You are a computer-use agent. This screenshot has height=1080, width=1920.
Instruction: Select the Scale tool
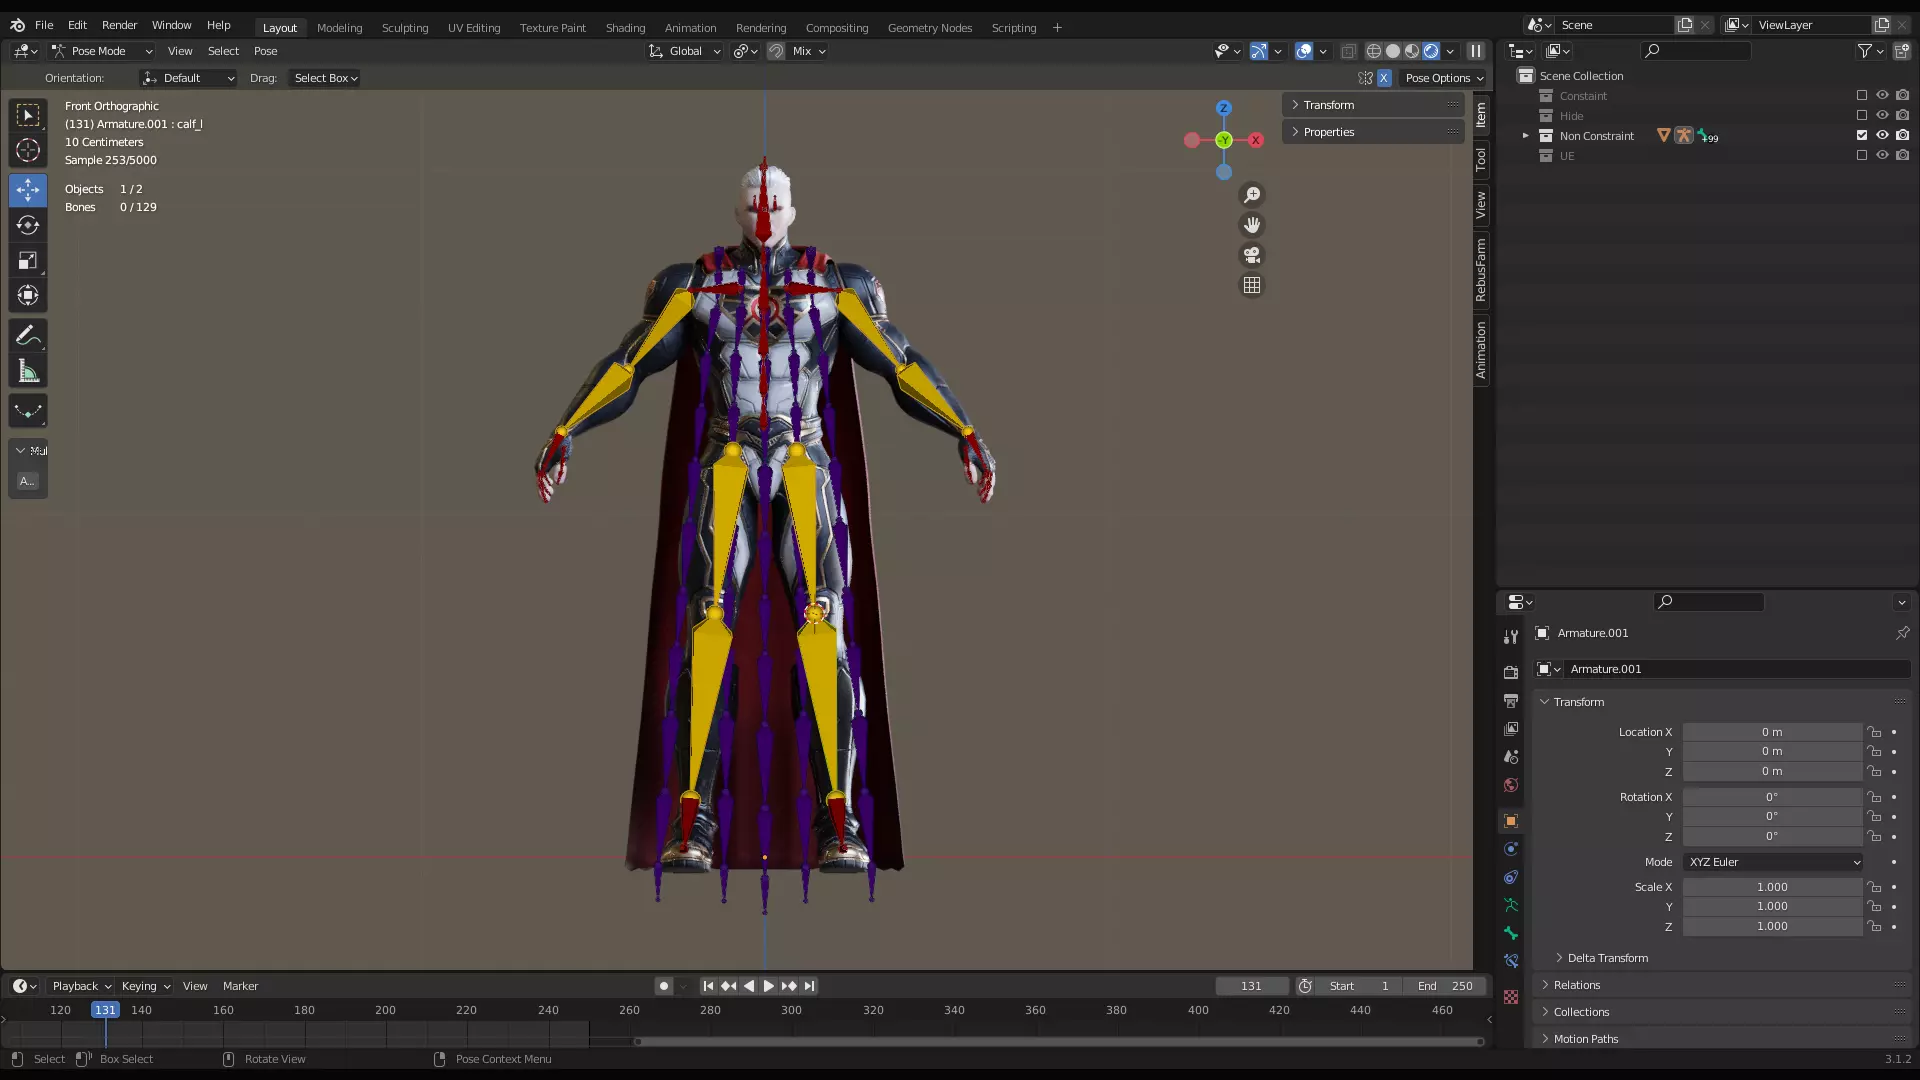click(28, 261)
